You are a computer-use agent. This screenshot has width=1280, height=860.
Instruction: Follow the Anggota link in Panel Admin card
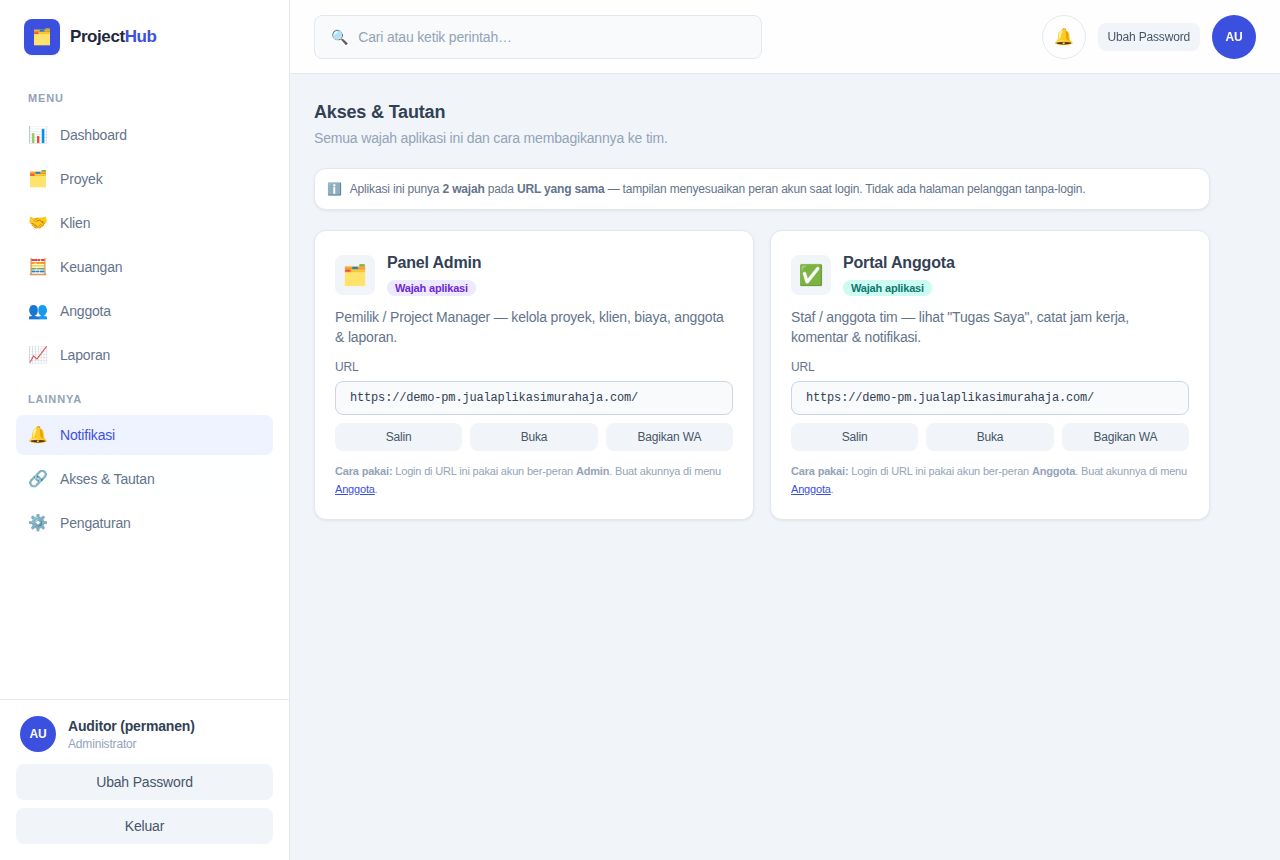[x=355, y=489]
